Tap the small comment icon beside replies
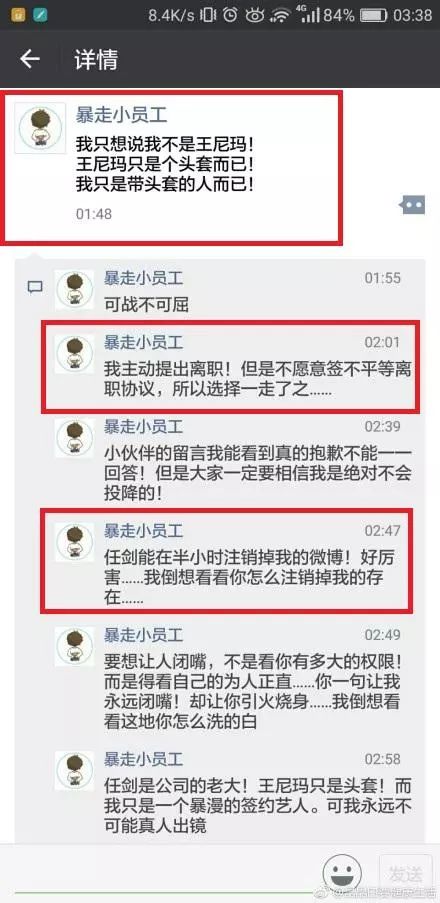The width and height of the screenshot is (440, 903). [x=35, y=287]
